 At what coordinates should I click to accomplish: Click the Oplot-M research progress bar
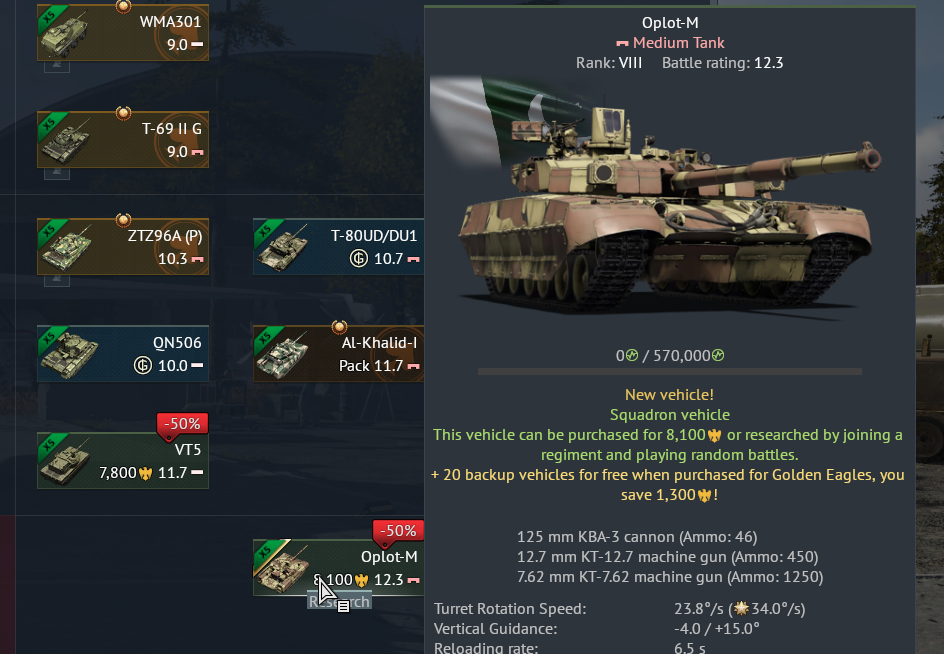click(669, 372)
